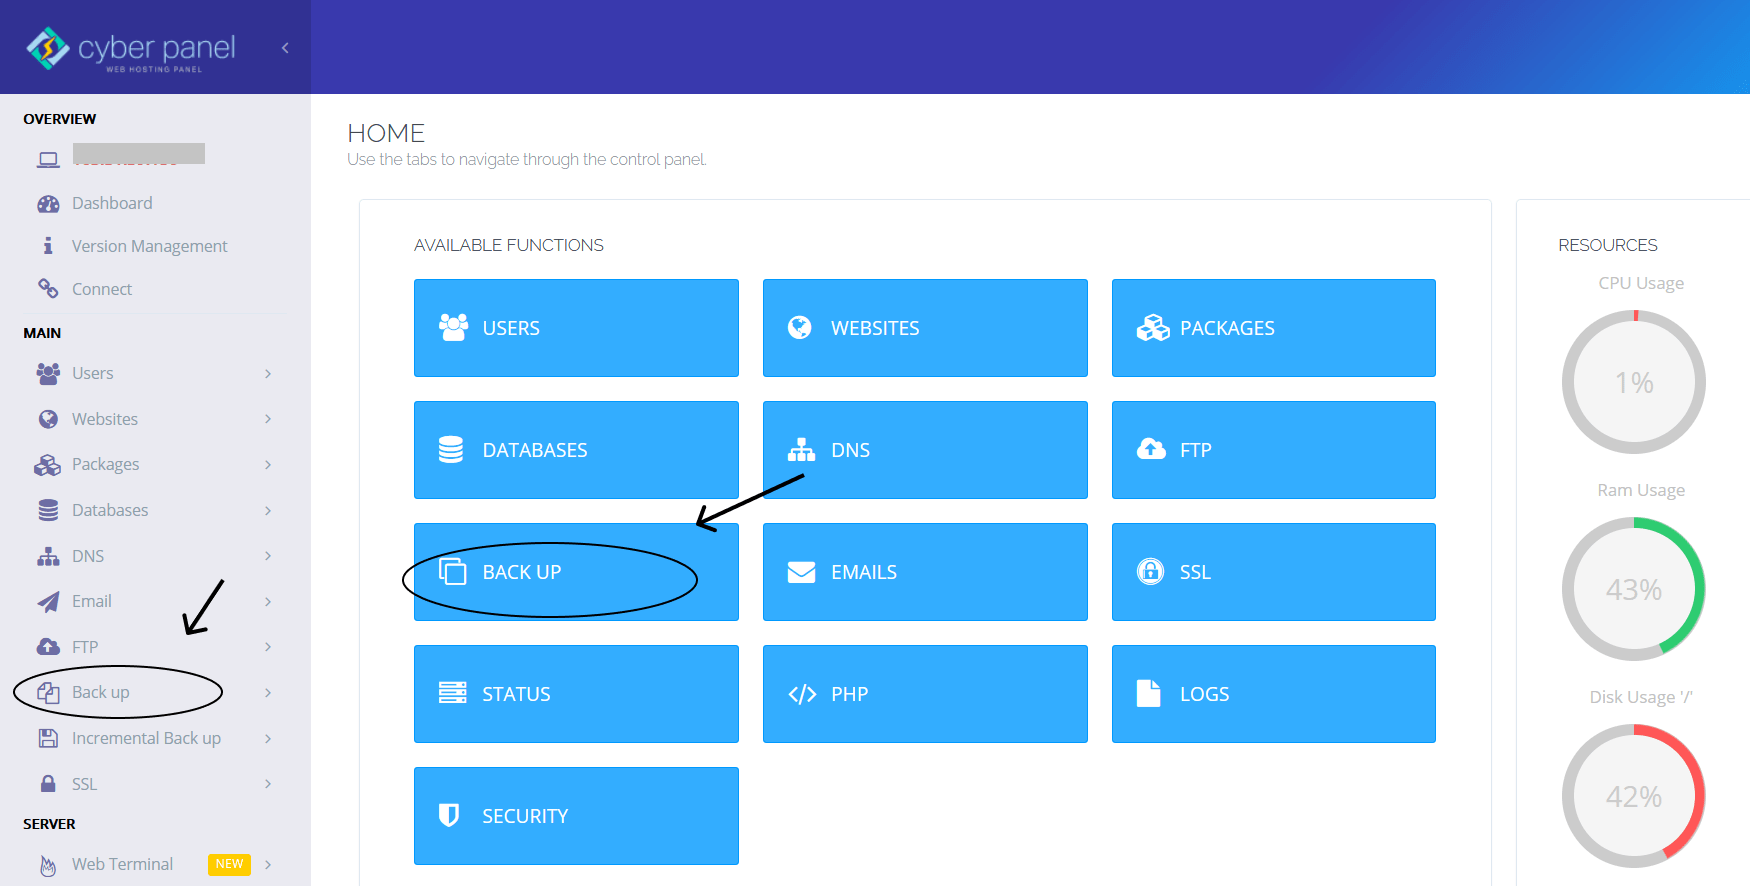Collapse the sidebar with the arrow

tap(285, 48)
